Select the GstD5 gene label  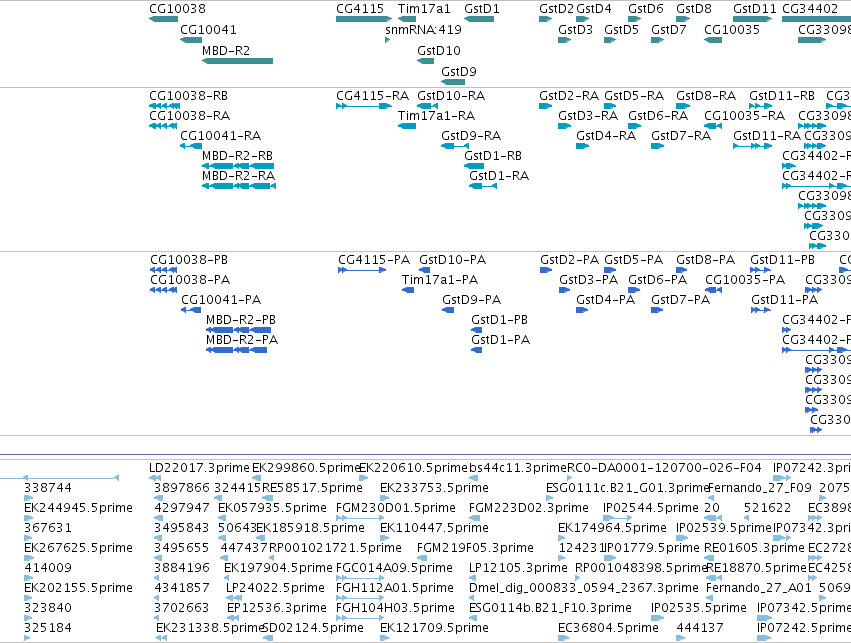pyautogui.click(x=621, y=30)
